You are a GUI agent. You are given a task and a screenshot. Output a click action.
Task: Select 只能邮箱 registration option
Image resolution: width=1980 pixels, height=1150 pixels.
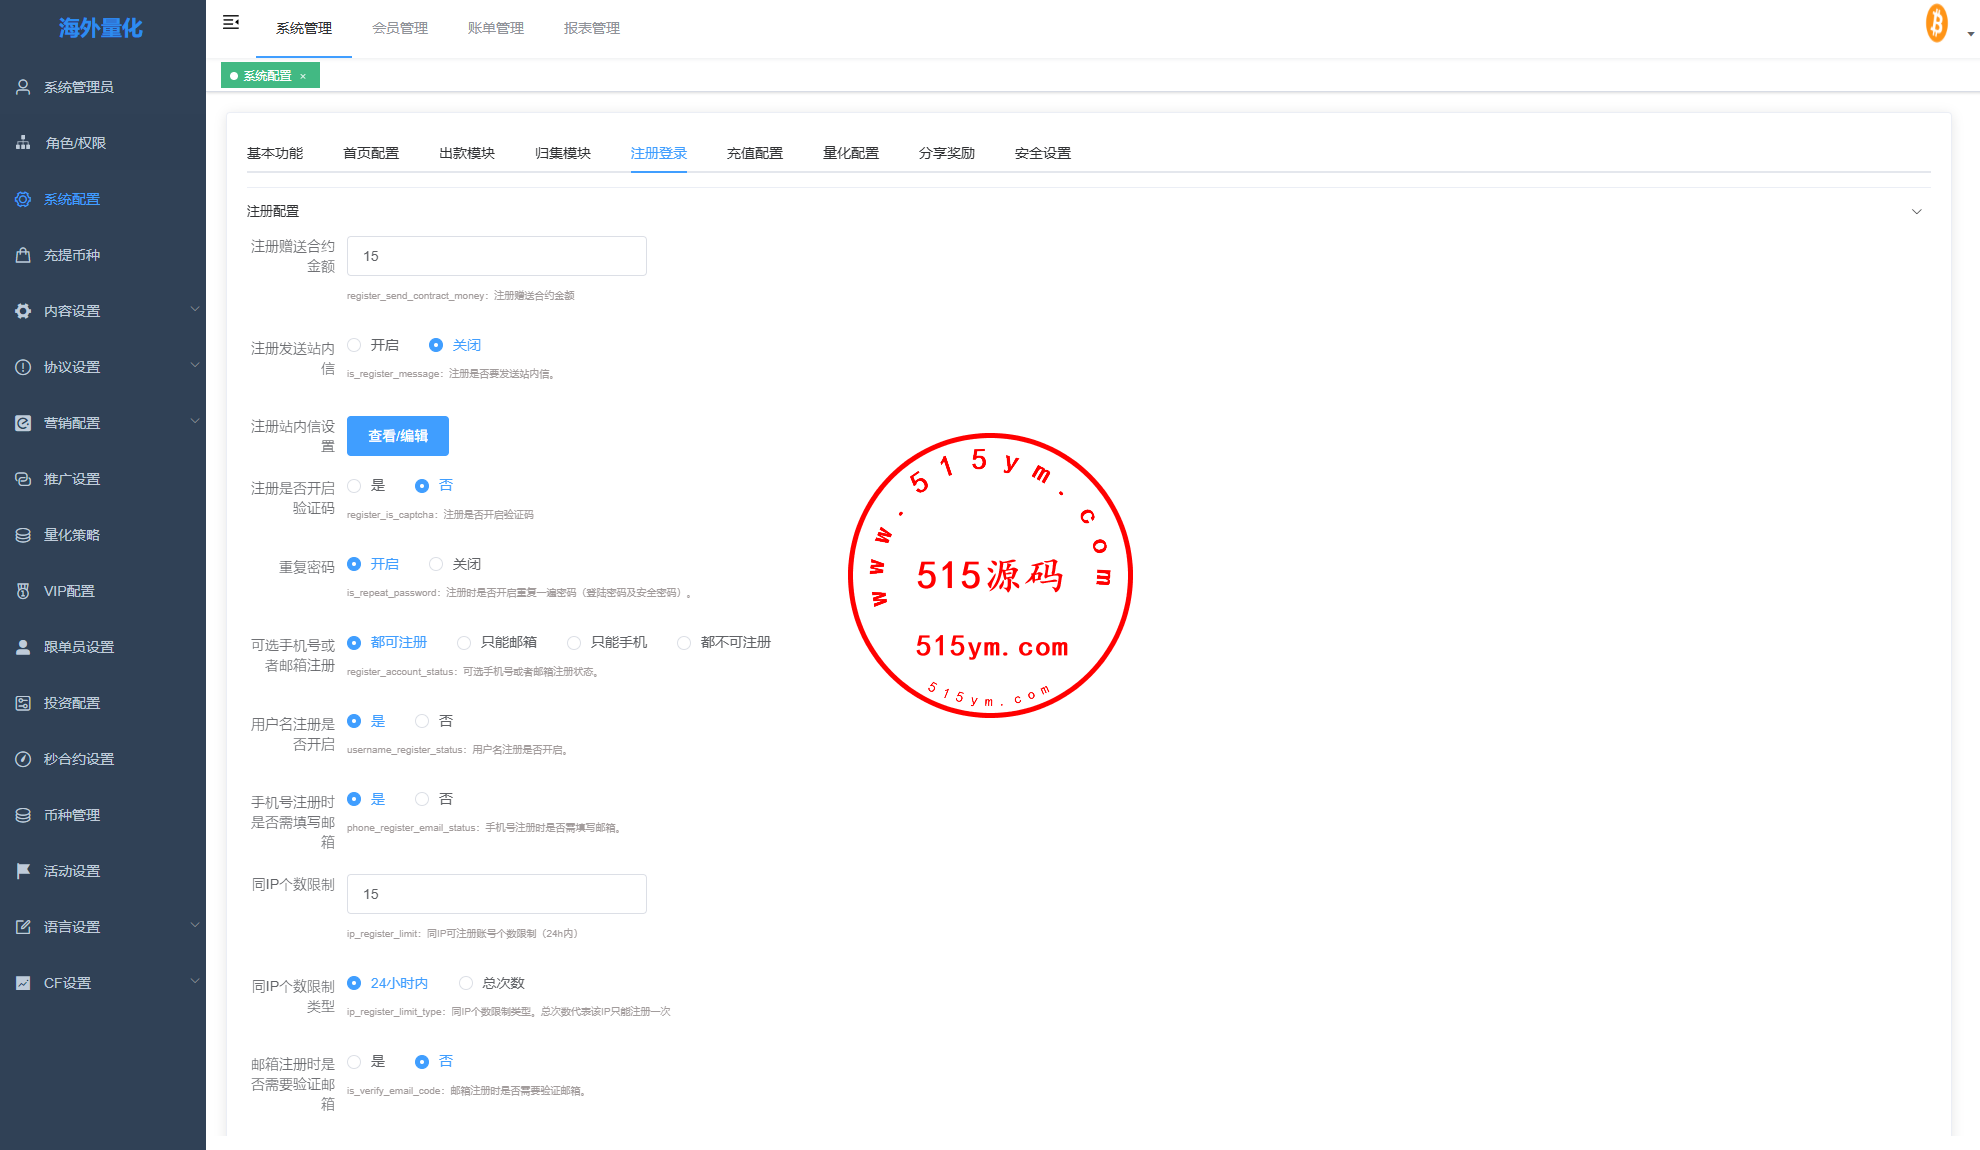(464, 643)
